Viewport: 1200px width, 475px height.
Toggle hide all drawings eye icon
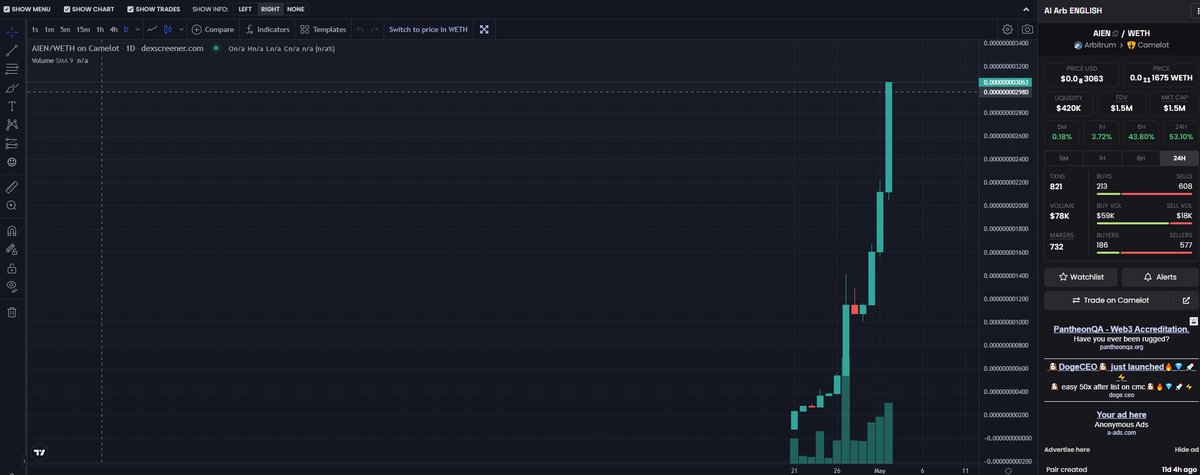pos(12,286)
